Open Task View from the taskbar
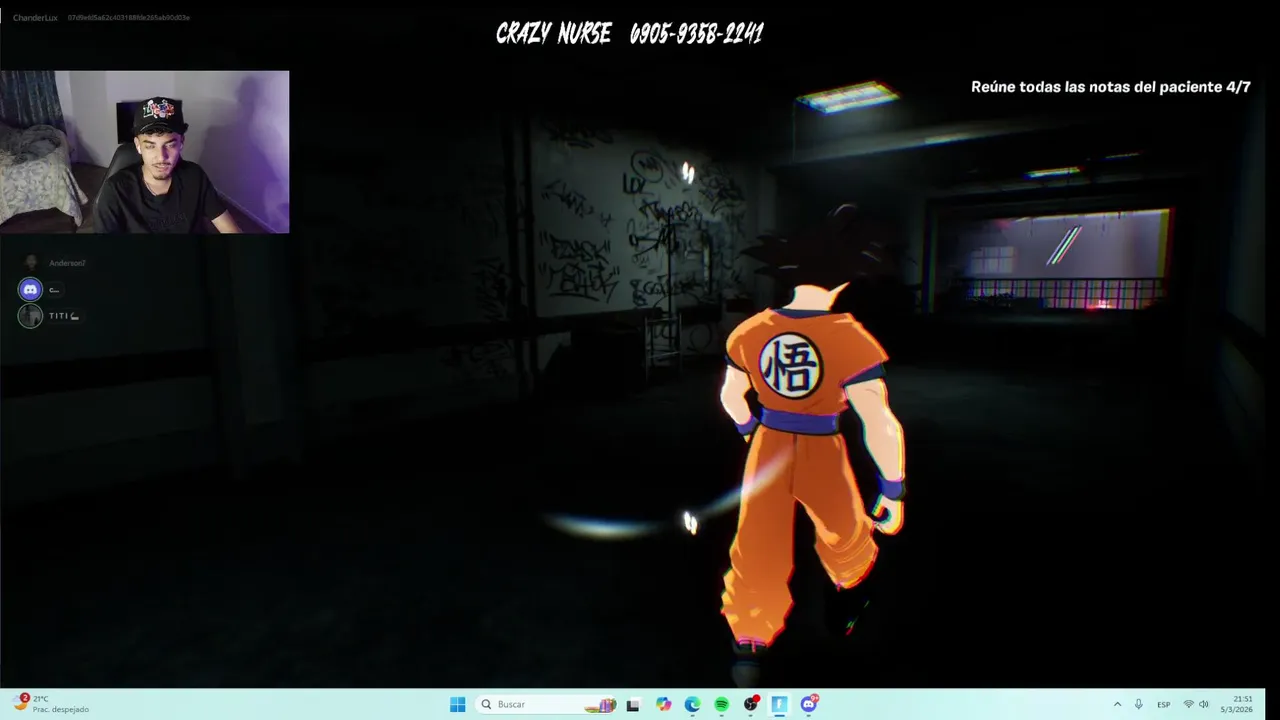 [633, 704]
